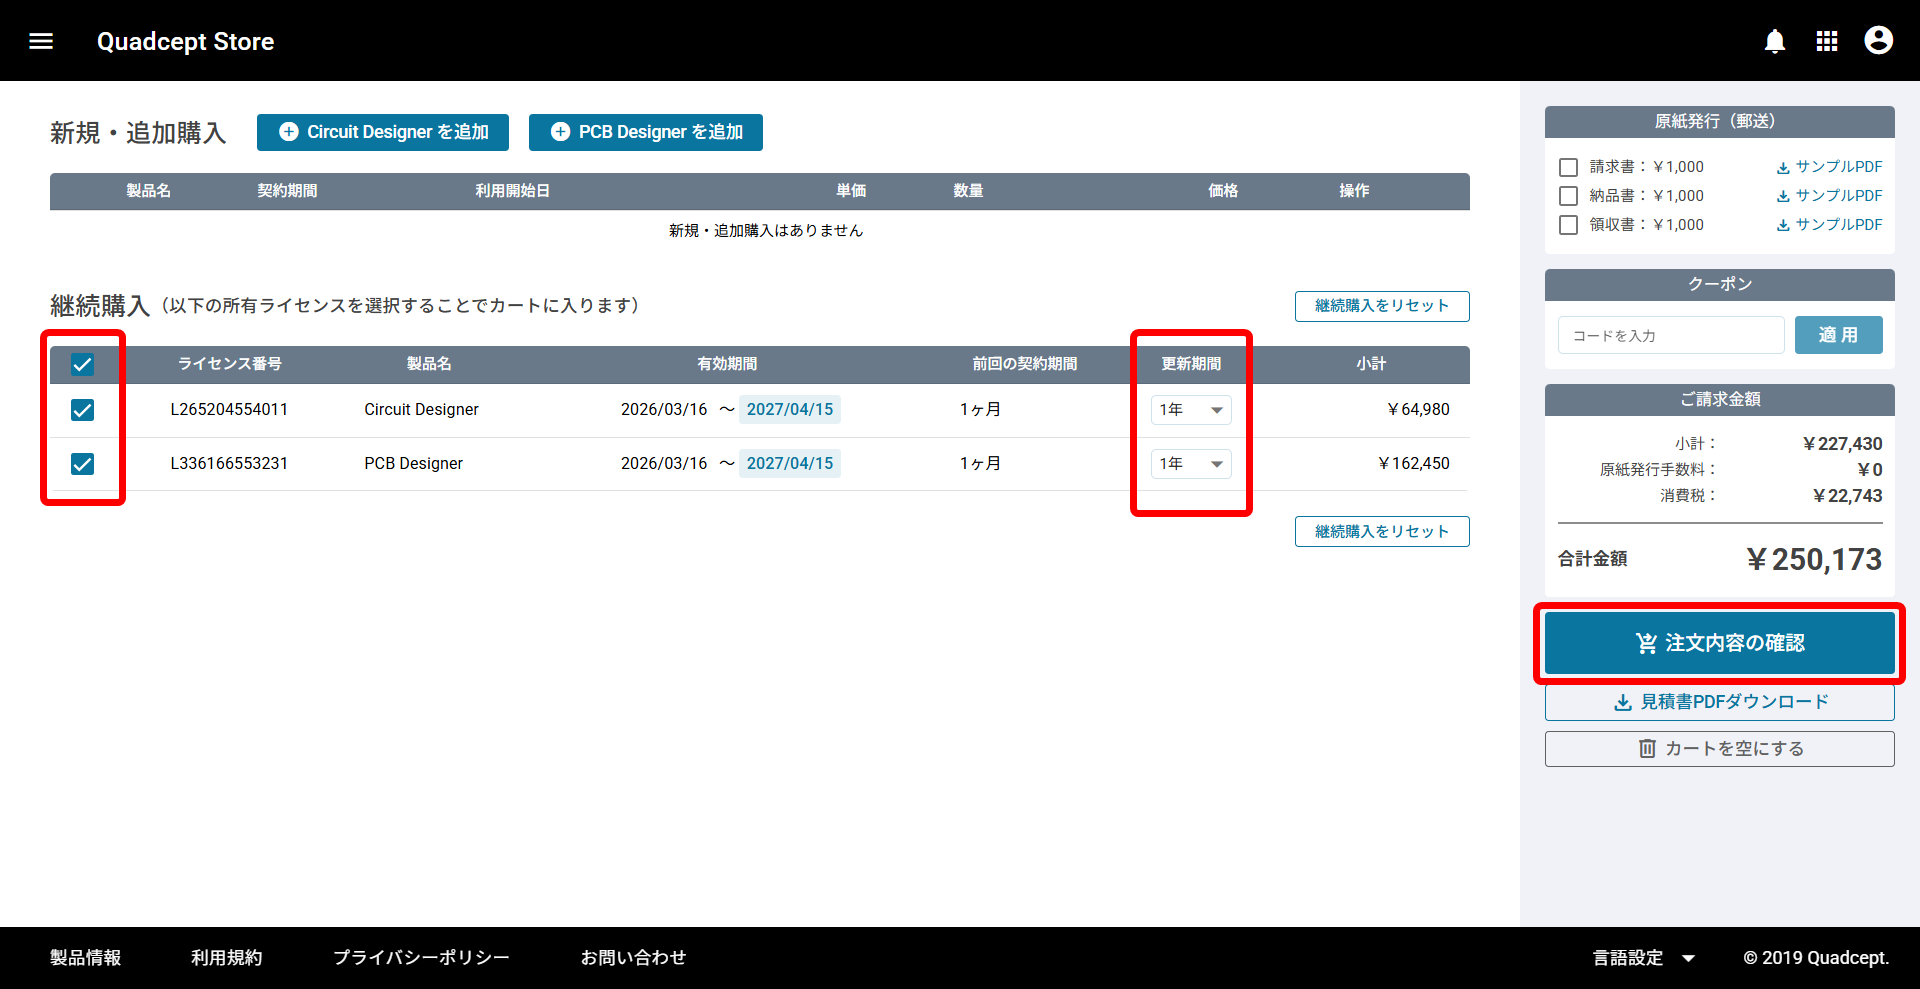Open お問い合わせ in the footer
This screenshot has height=989, width=1920.
tap(633, 958)
